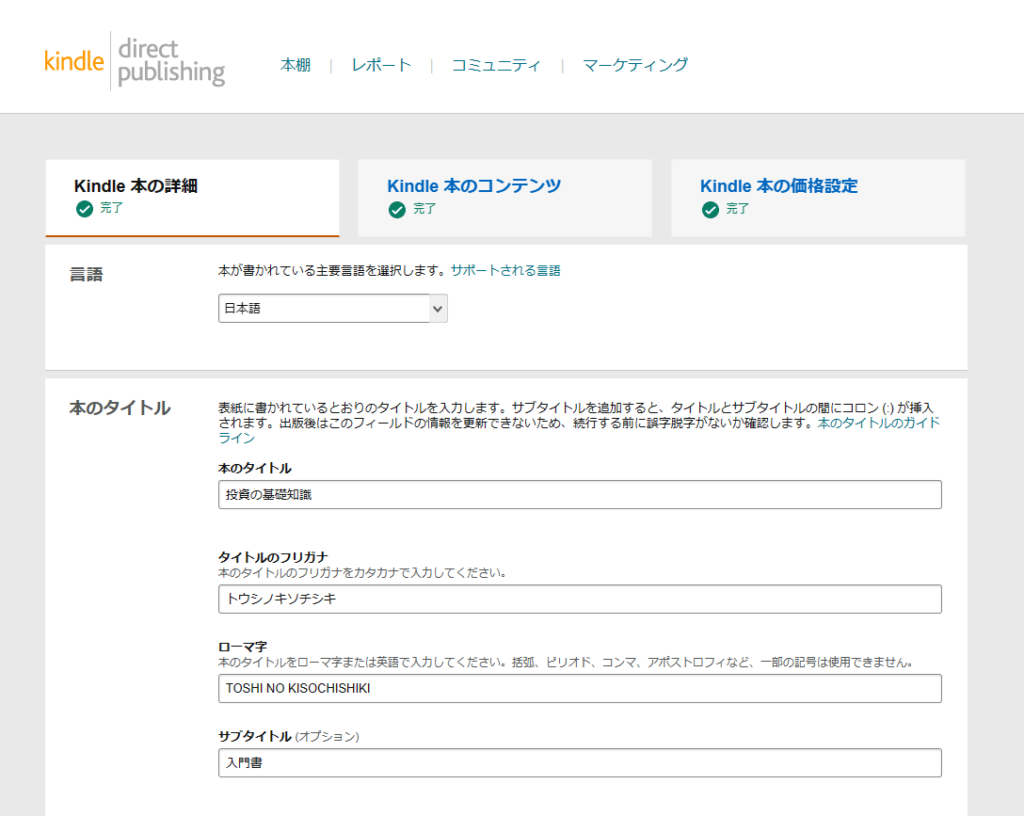Click the Kindle Direct Publishing logo
The image size is (1024, 816).
pos(135,62)
